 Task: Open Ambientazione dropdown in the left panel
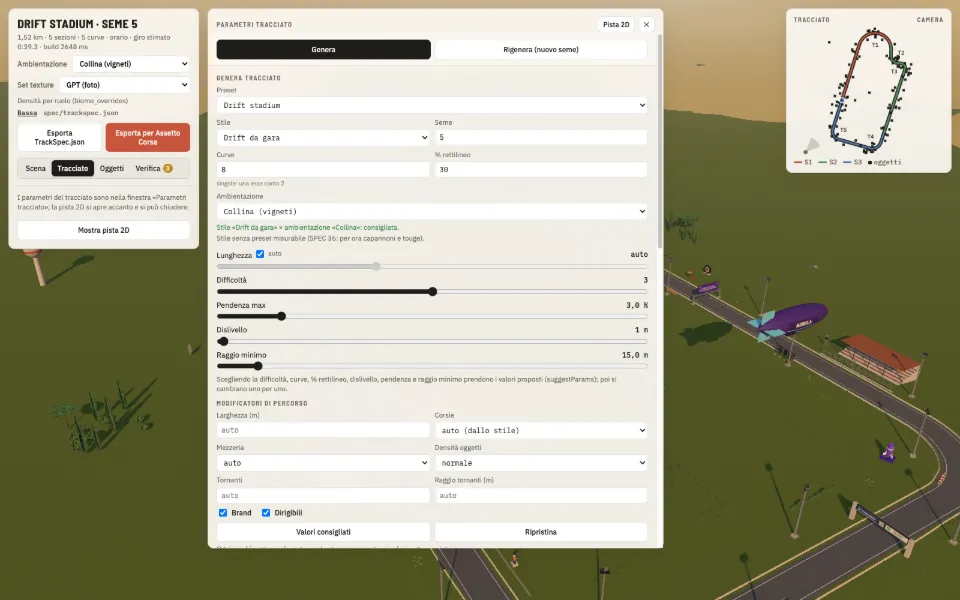click(x=131, y=64)
